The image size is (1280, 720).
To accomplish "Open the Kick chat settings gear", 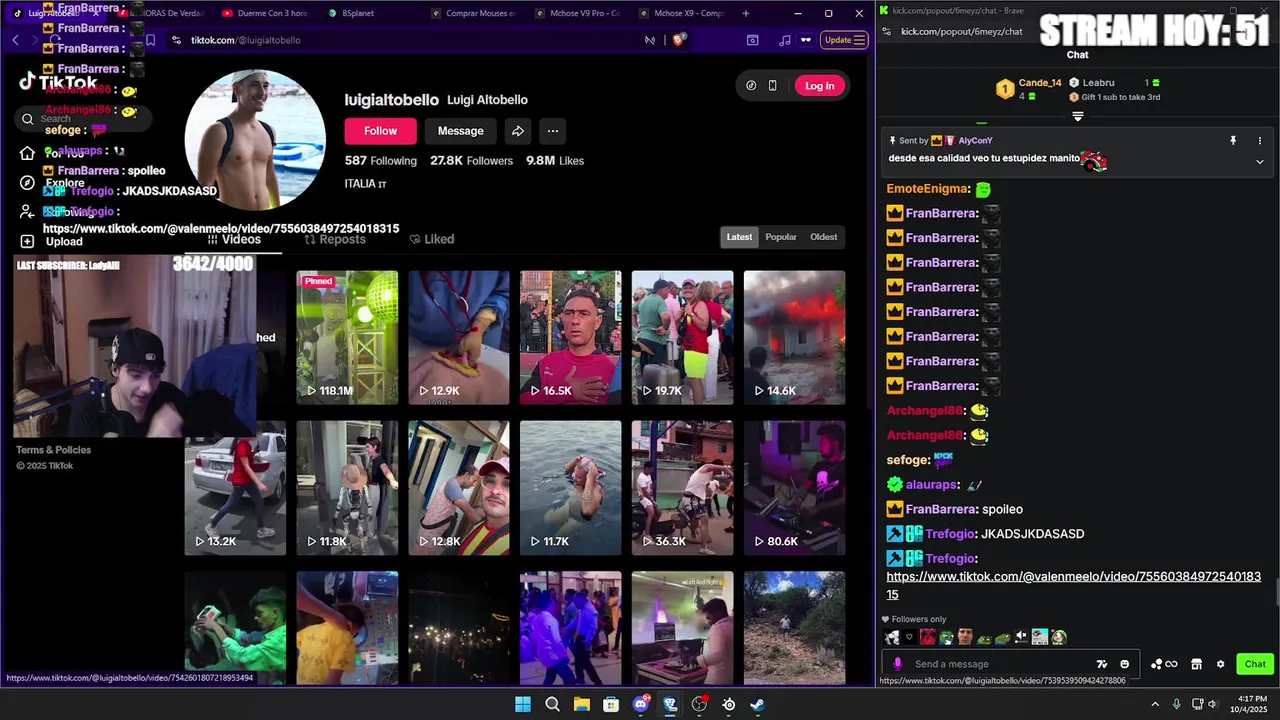I will [x=1220, y=664].
